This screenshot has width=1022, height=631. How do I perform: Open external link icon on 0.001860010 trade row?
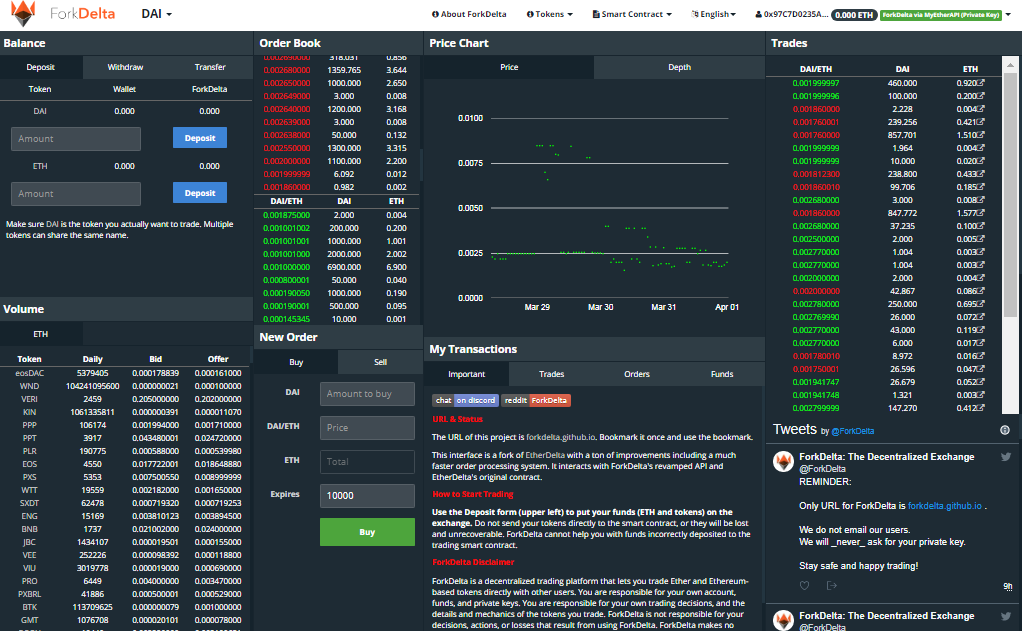981,187
